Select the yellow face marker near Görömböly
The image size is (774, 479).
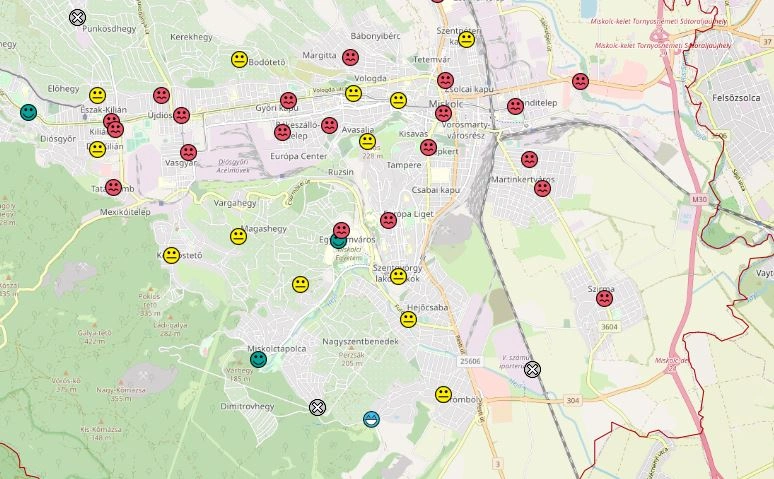pyautogui.click(x=443, y=395)
